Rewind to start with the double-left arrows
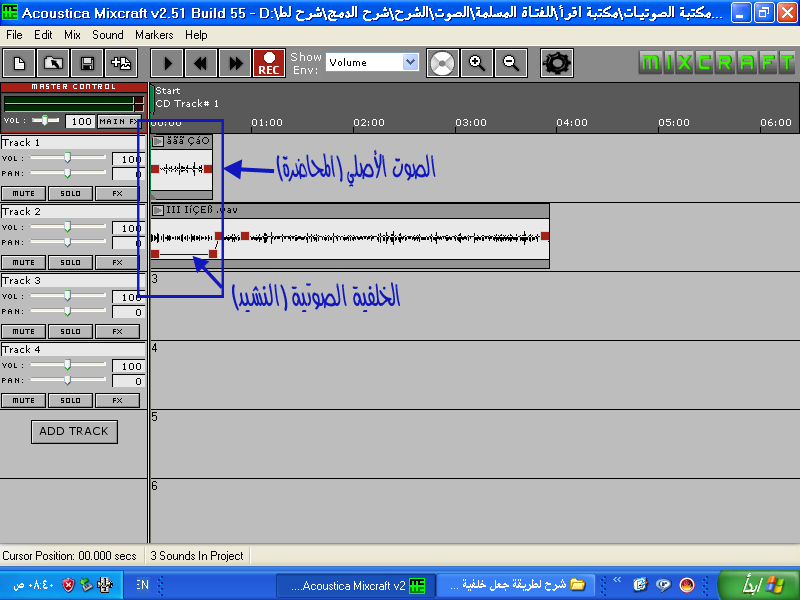The height and width of the screenshot is (600, 800). (x=201, y=63)
